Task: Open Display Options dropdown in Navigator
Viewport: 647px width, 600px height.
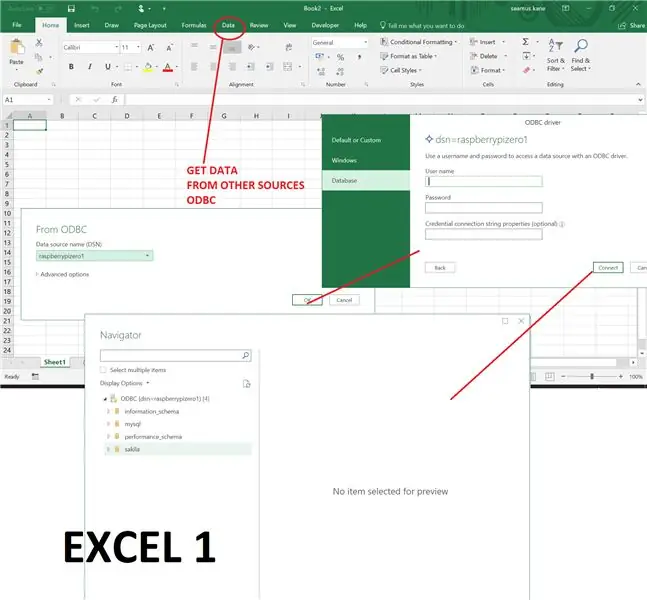Action: pos(125,383)
